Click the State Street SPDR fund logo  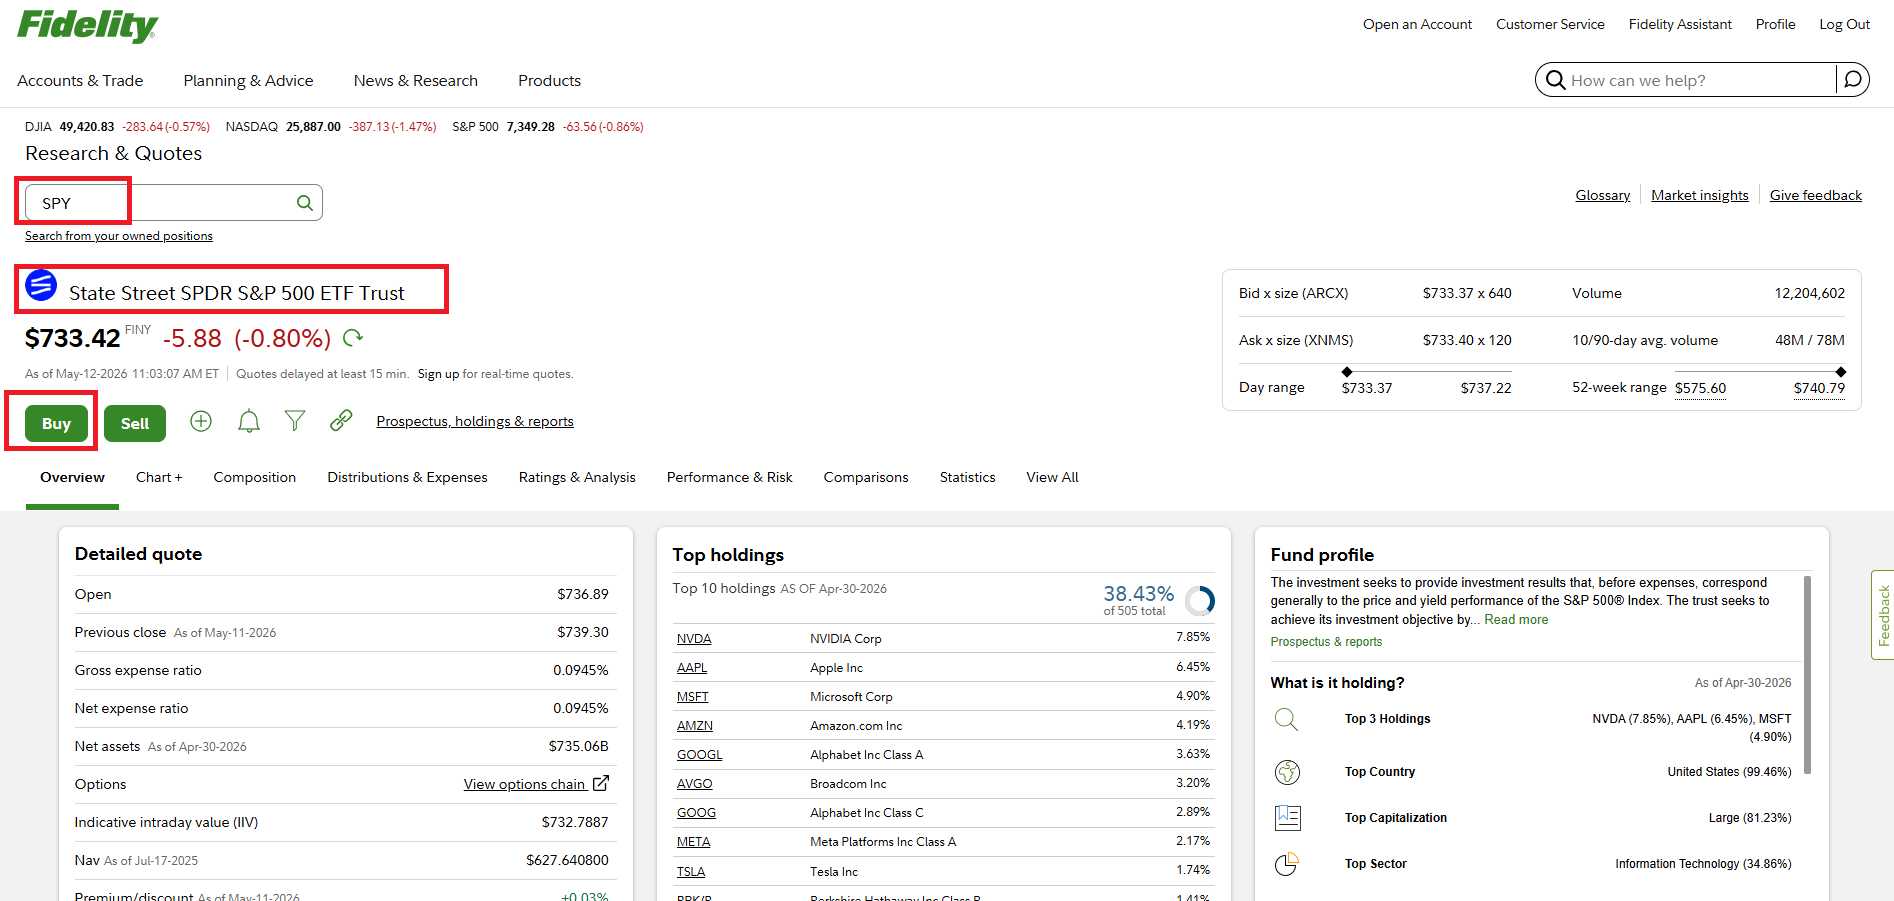pos(41,285)
